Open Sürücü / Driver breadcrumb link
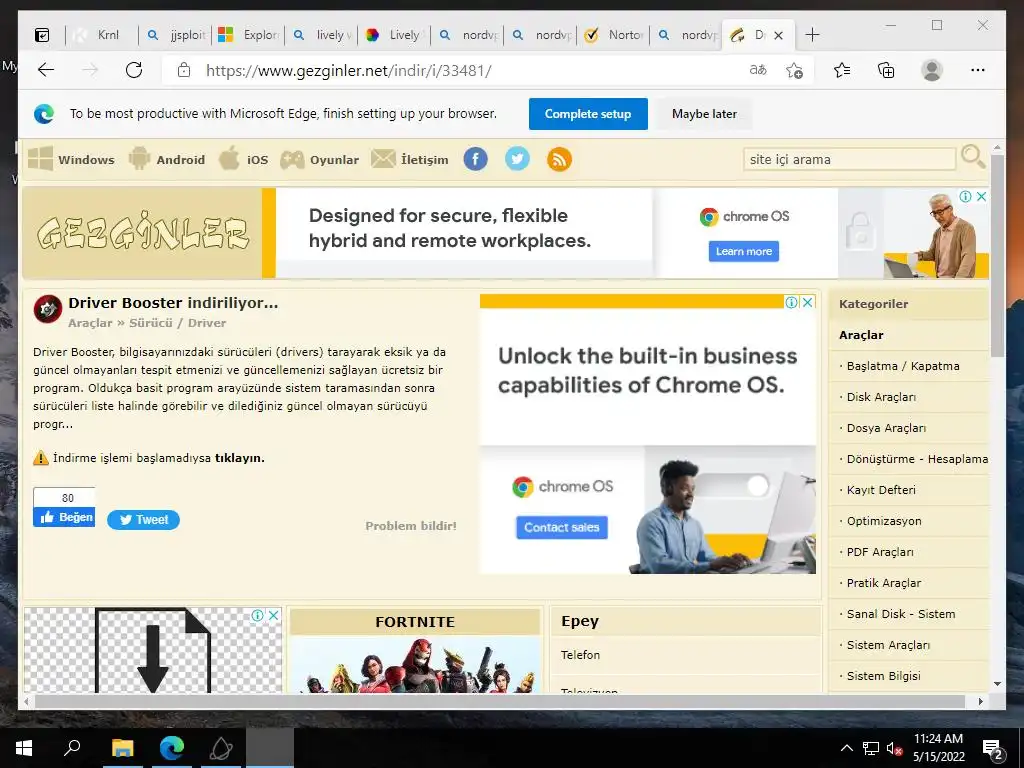The height and width of the screenshot is (768, 1024). 178,323
